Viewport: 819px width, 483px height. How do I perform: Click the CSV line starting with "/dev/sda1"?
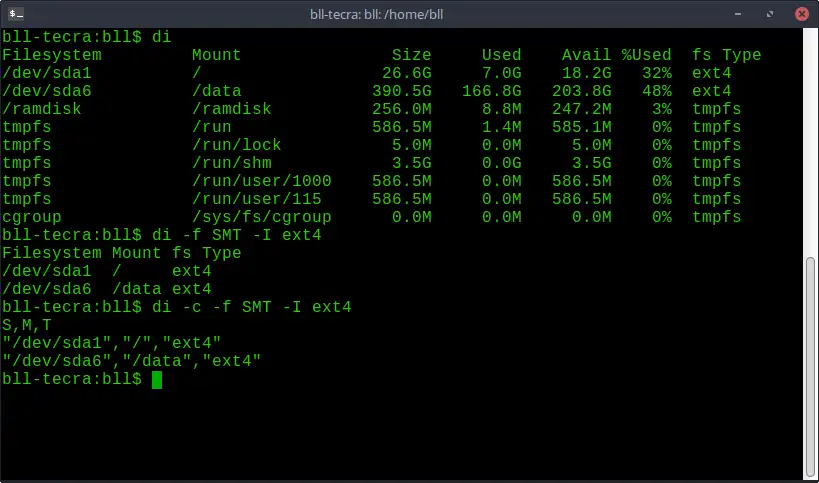click(x=111, y=343)
